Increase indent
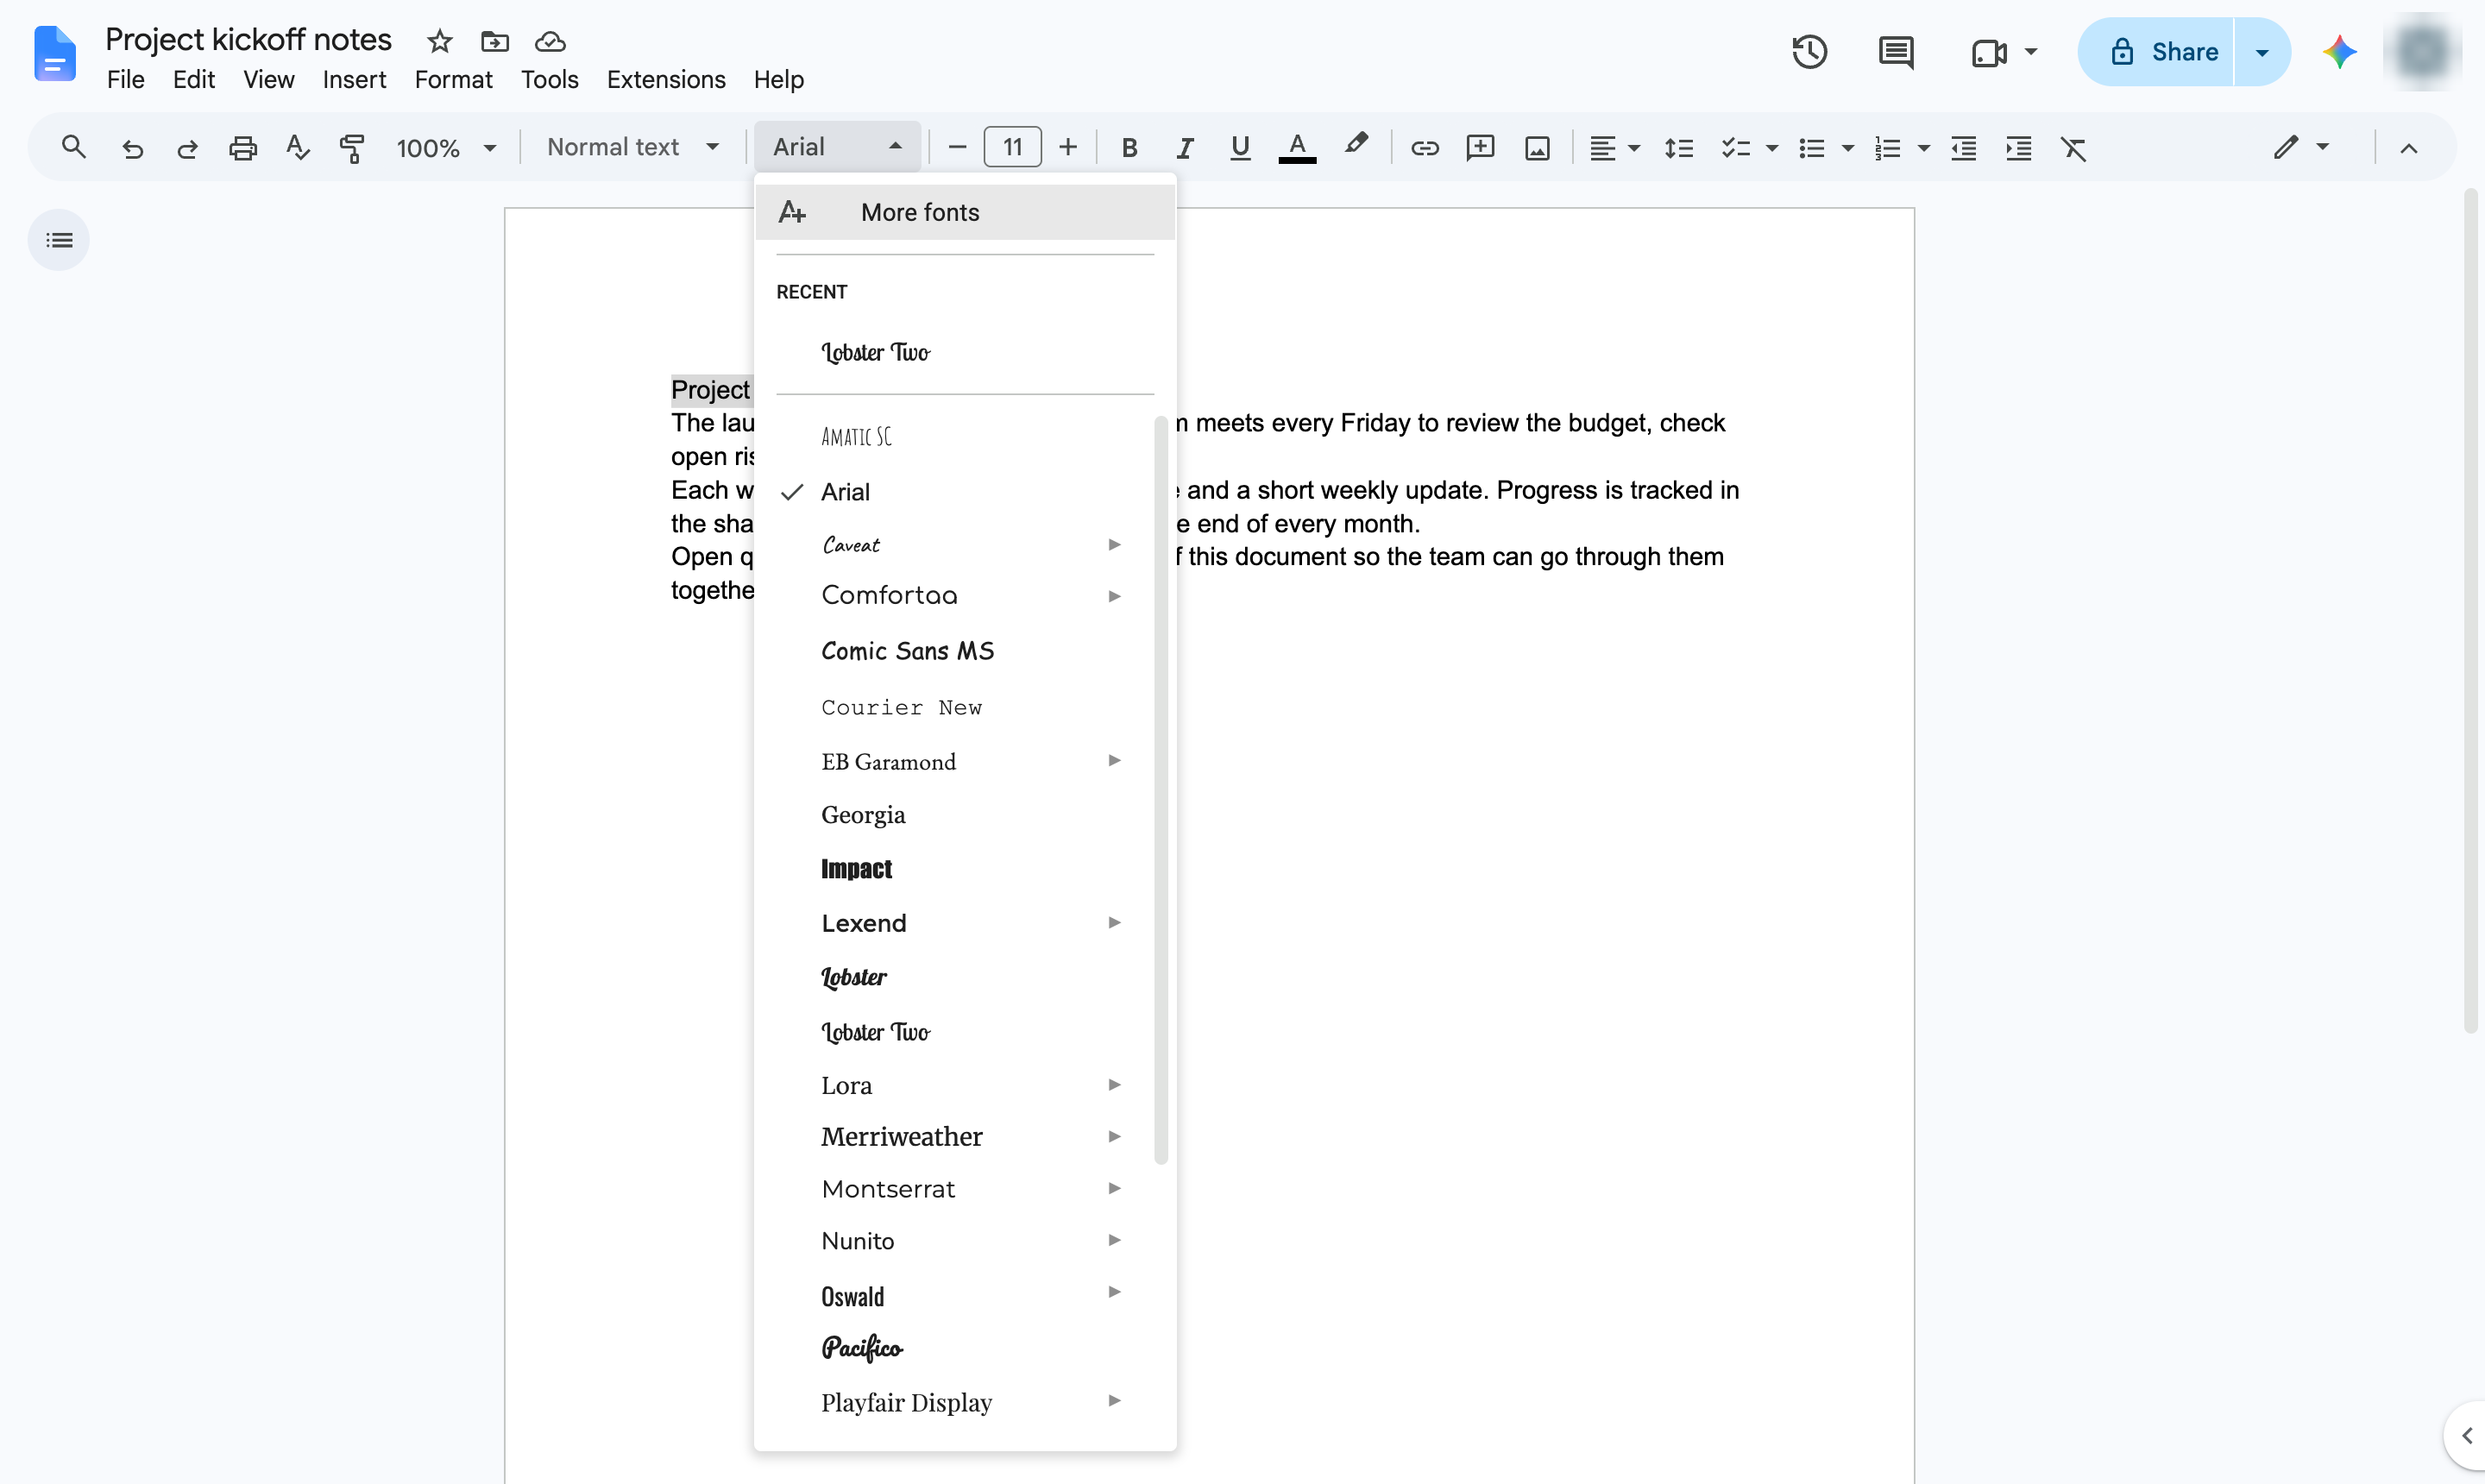This screenshot has height=1484, width=2485. pos(2018,148)
